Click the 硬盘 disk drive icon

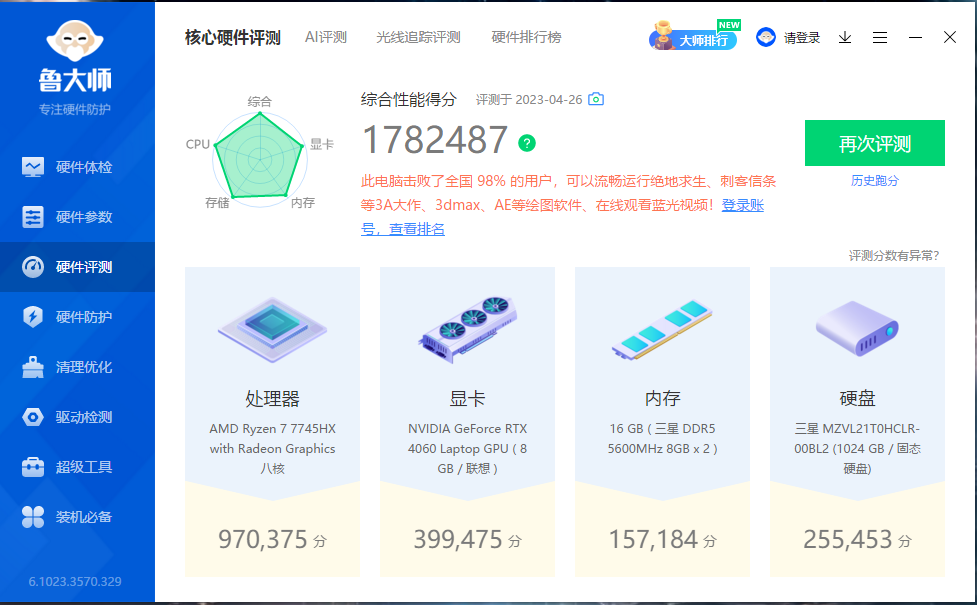tap(857, 329)
